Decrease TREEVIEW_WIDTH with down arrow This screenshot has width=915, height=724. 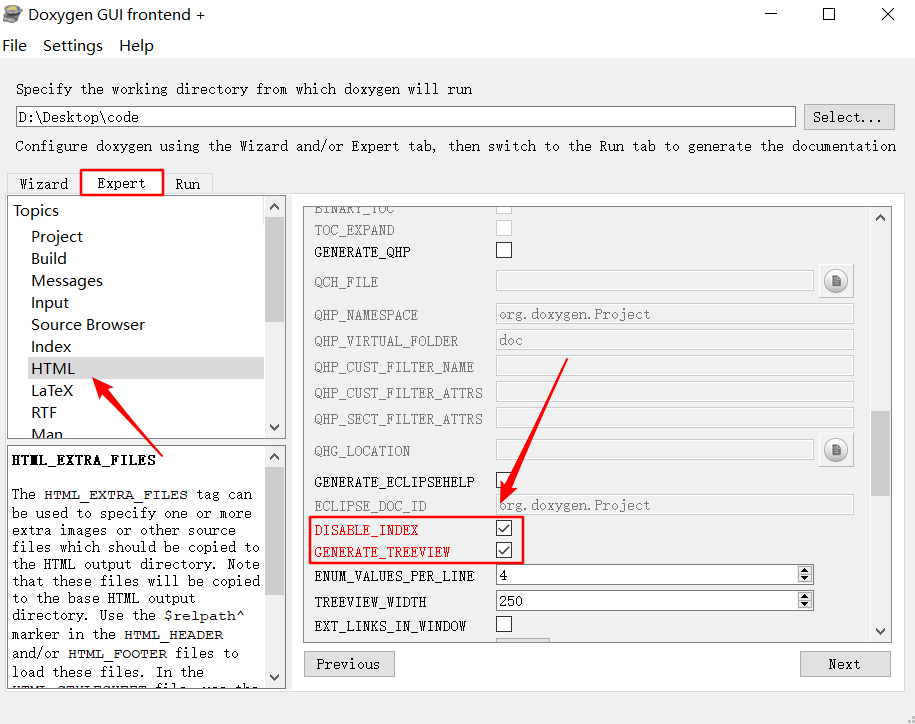point(805,604)
